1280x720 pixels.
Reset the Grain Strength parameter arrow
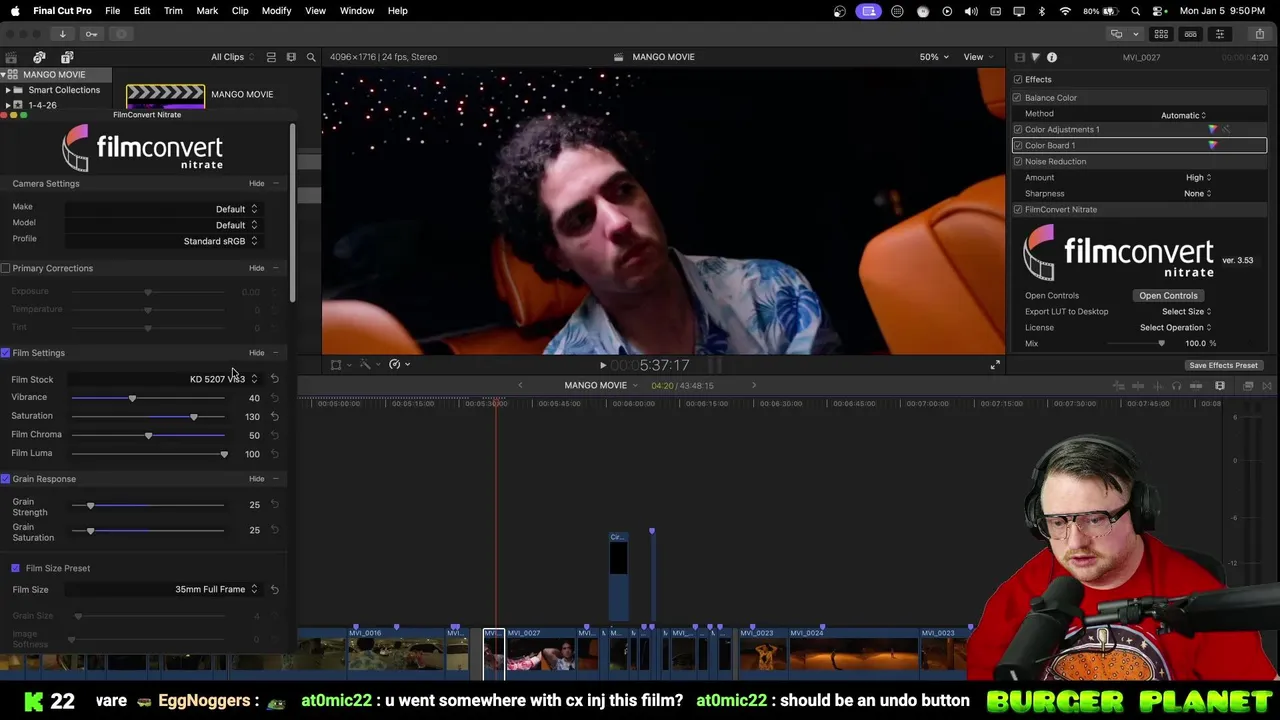coord(275,505)
